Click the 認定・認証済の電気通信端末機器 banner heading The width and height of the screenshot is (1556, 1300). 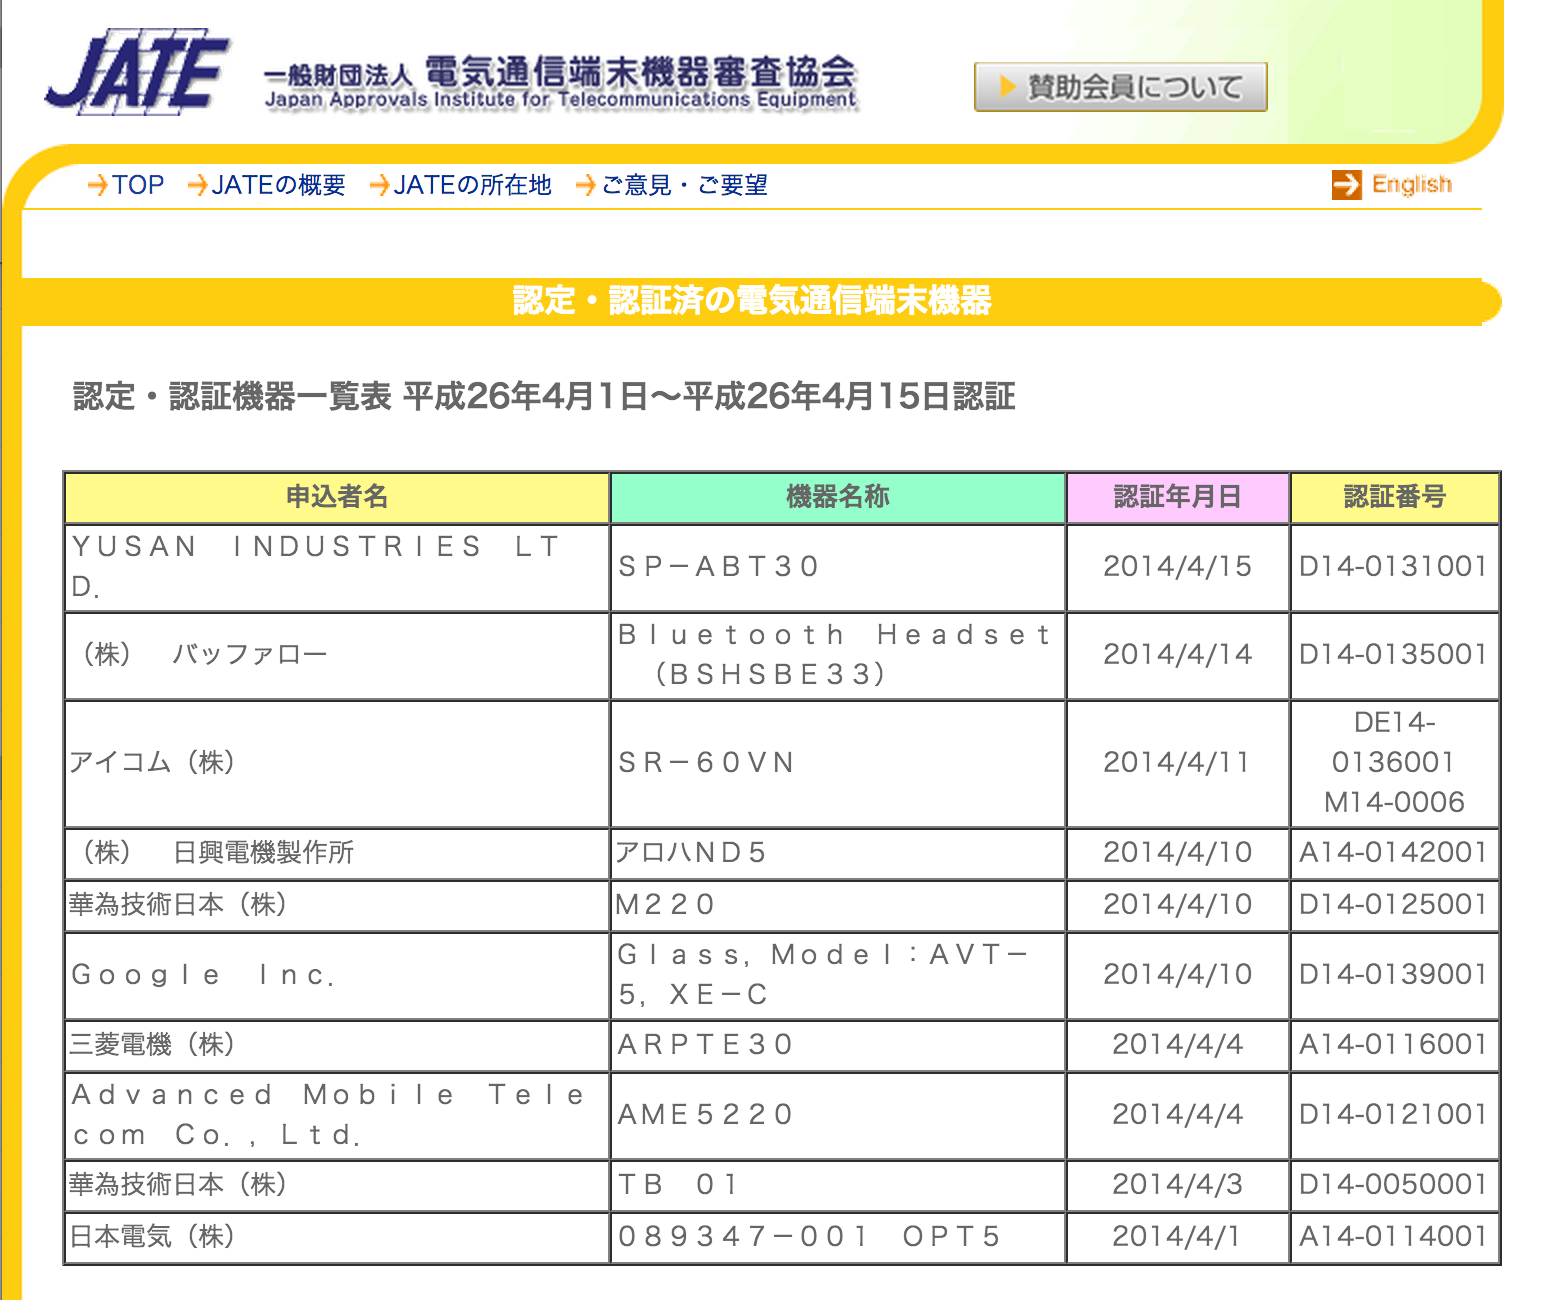(x=752, y=301)
